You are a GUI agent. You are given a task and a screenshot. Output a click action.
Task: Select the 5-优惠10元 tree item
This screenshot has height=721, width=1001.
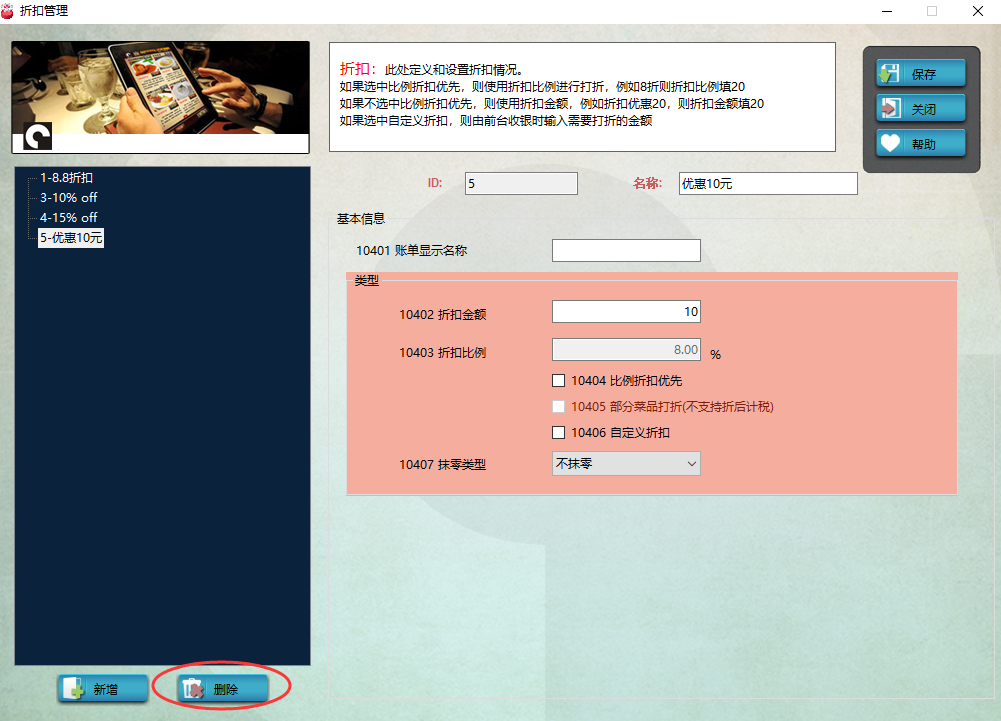tap(71, 238)
